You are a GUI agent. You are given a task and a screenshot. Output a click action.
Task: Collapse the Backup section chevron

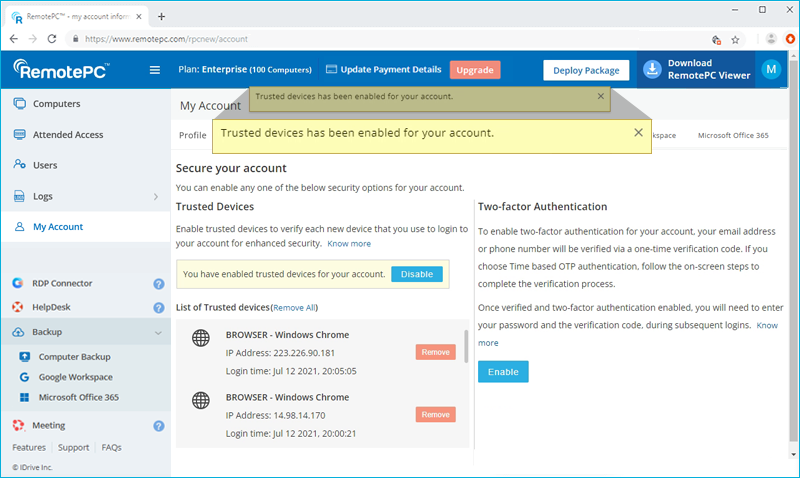[x=158, y=333]
